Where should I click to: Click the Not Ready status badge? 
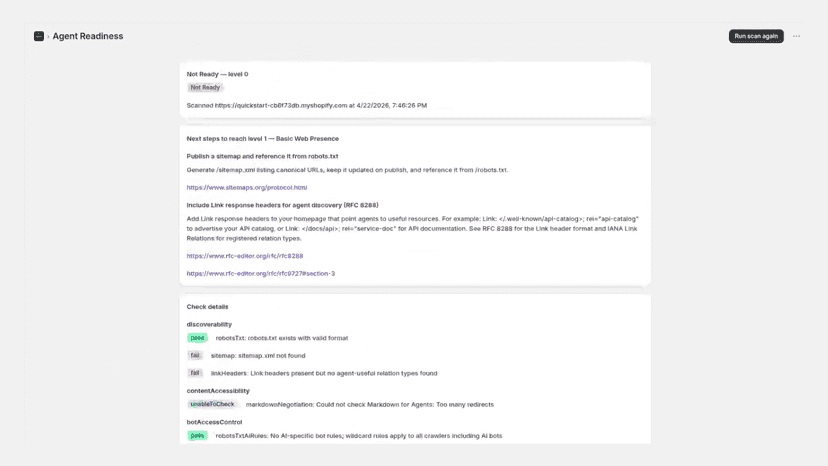pos(205,88)
